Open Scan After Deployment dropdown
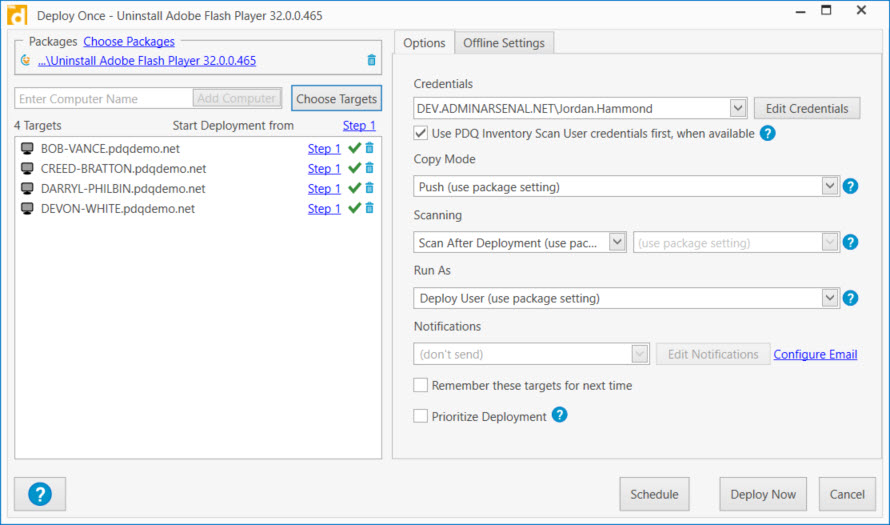 (x=617, y=242)
